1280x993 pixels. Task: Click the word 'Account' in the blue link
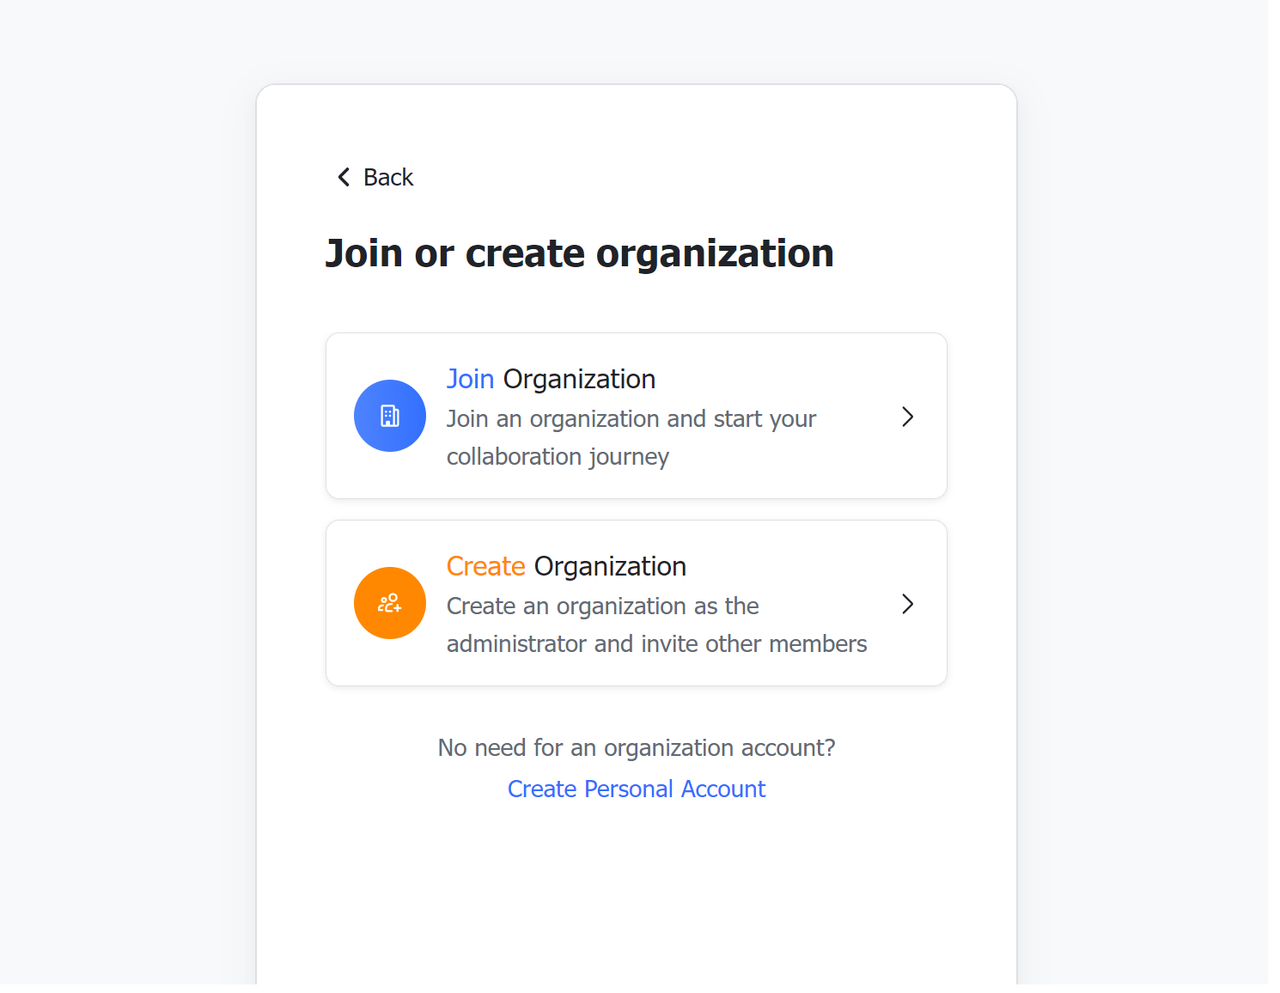pos(723,789)
